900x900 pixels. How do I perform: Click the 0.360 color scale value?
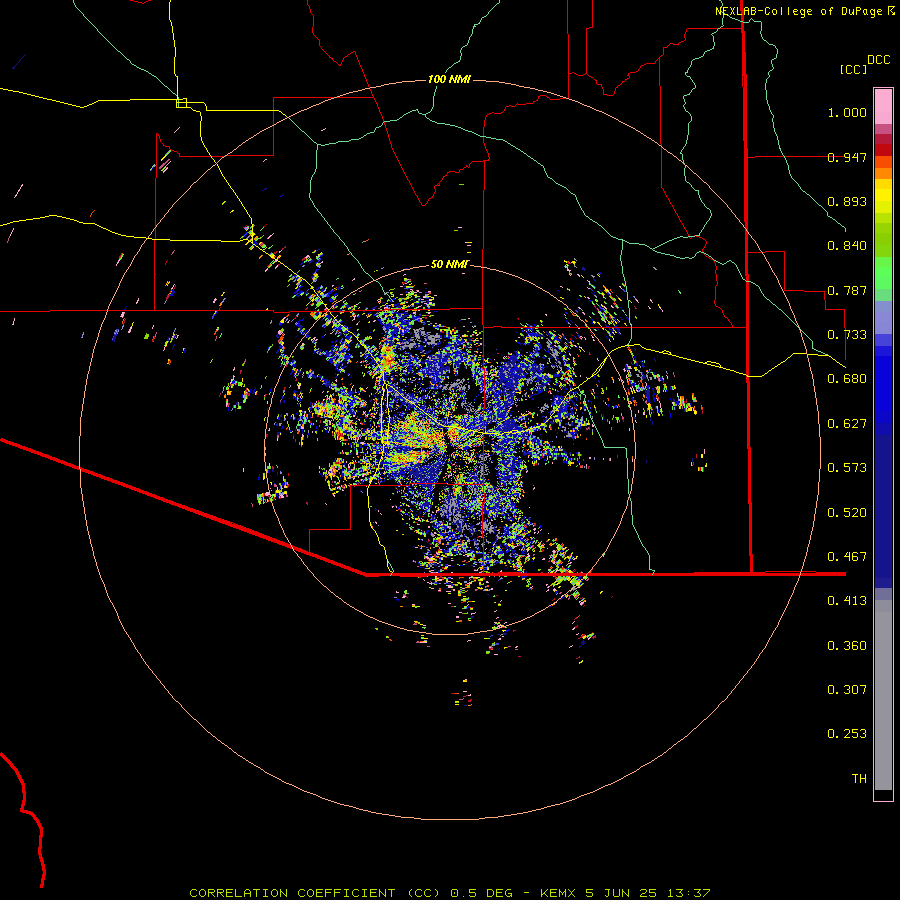pyautogui.click(x=847, y=646)
